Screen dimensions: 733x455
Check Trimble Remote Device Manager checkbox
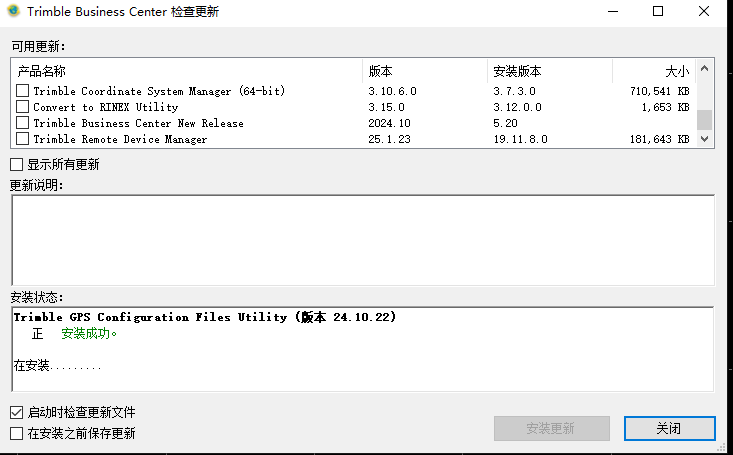tap(22, 139)
